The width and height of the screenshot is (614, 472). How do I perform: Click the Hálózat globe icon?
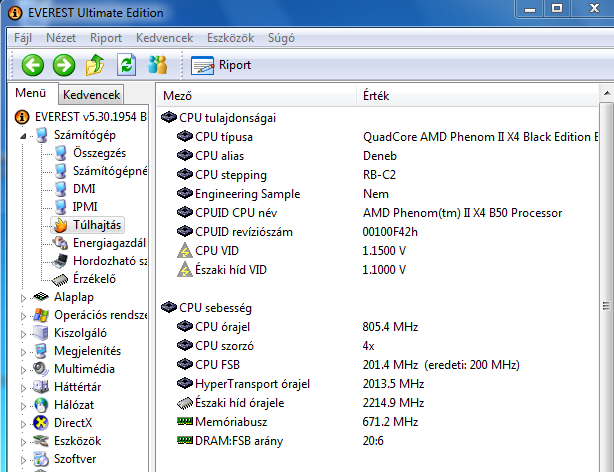(x=41, y=405)
